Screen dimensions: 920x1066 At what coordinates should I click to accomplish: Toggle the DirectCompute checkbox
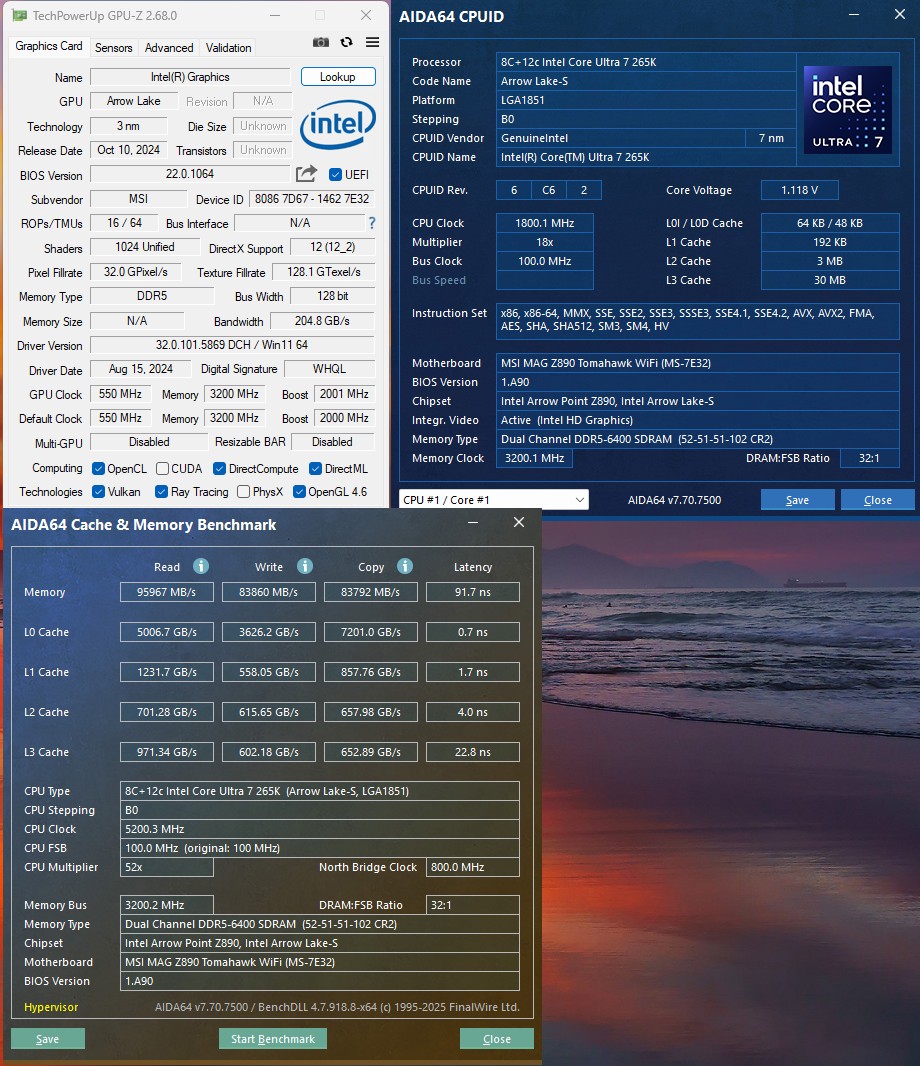(220, 468)
